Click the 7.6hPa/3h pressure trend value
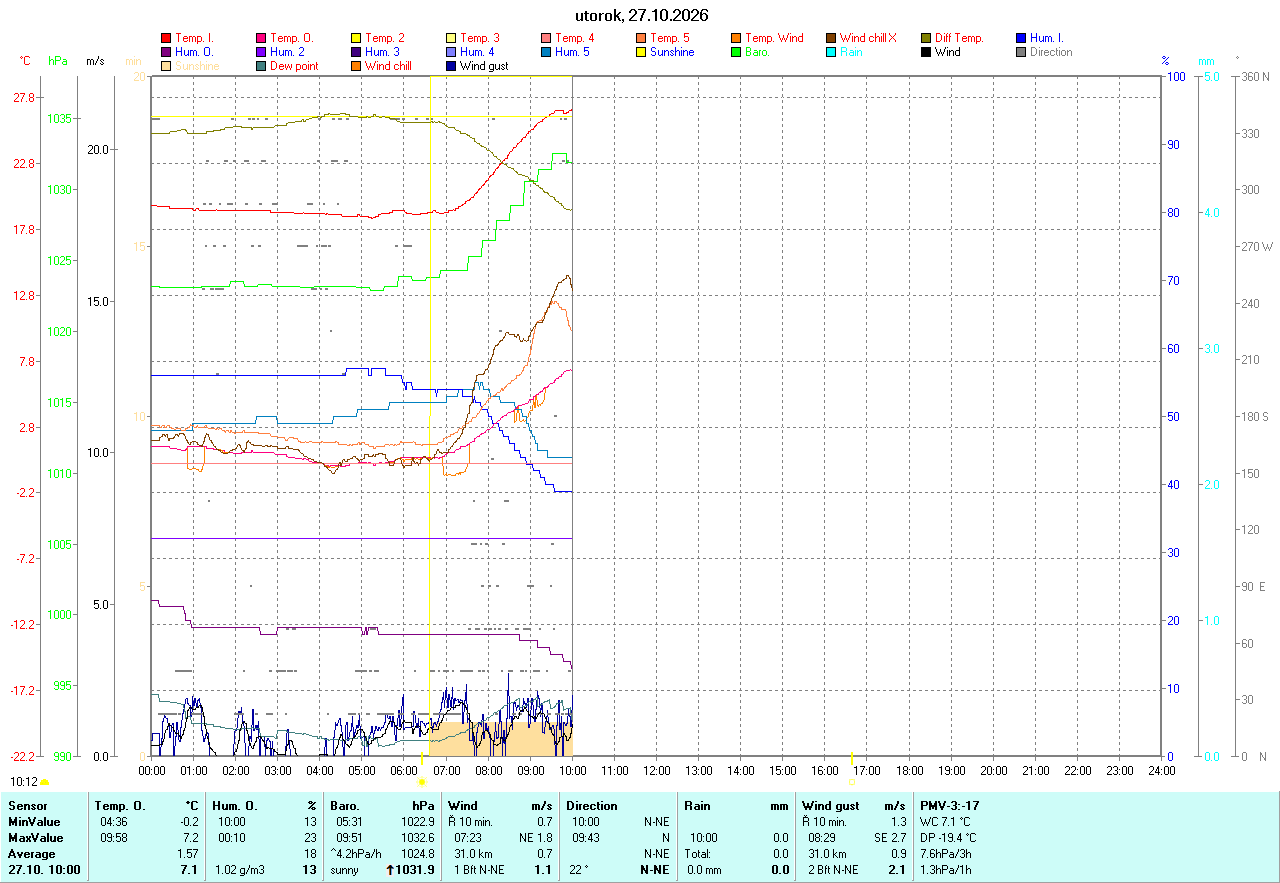 click(947, 854)
